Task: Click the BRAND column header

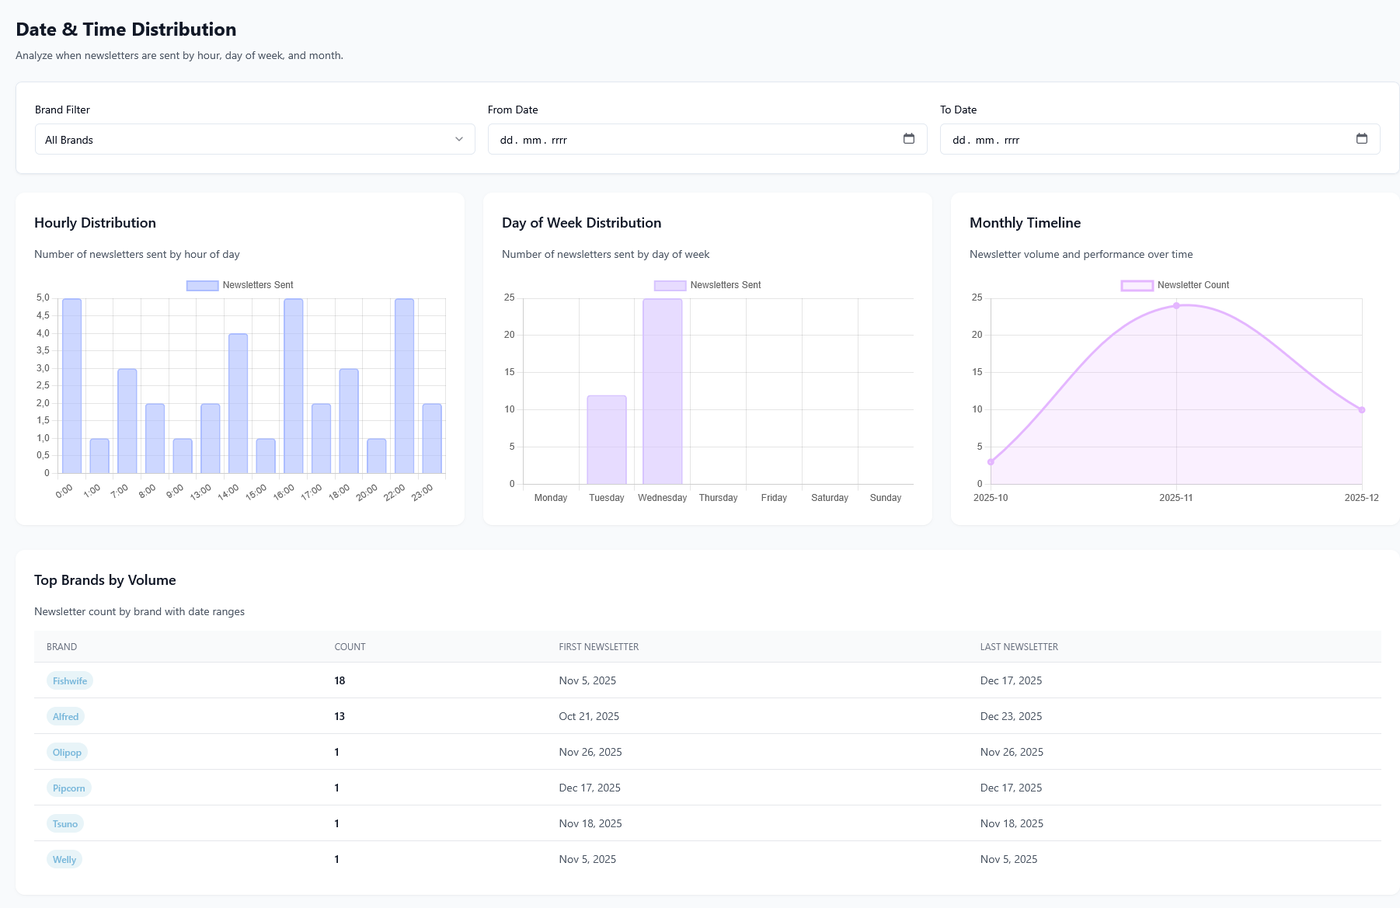Action: tap(62, 647)
